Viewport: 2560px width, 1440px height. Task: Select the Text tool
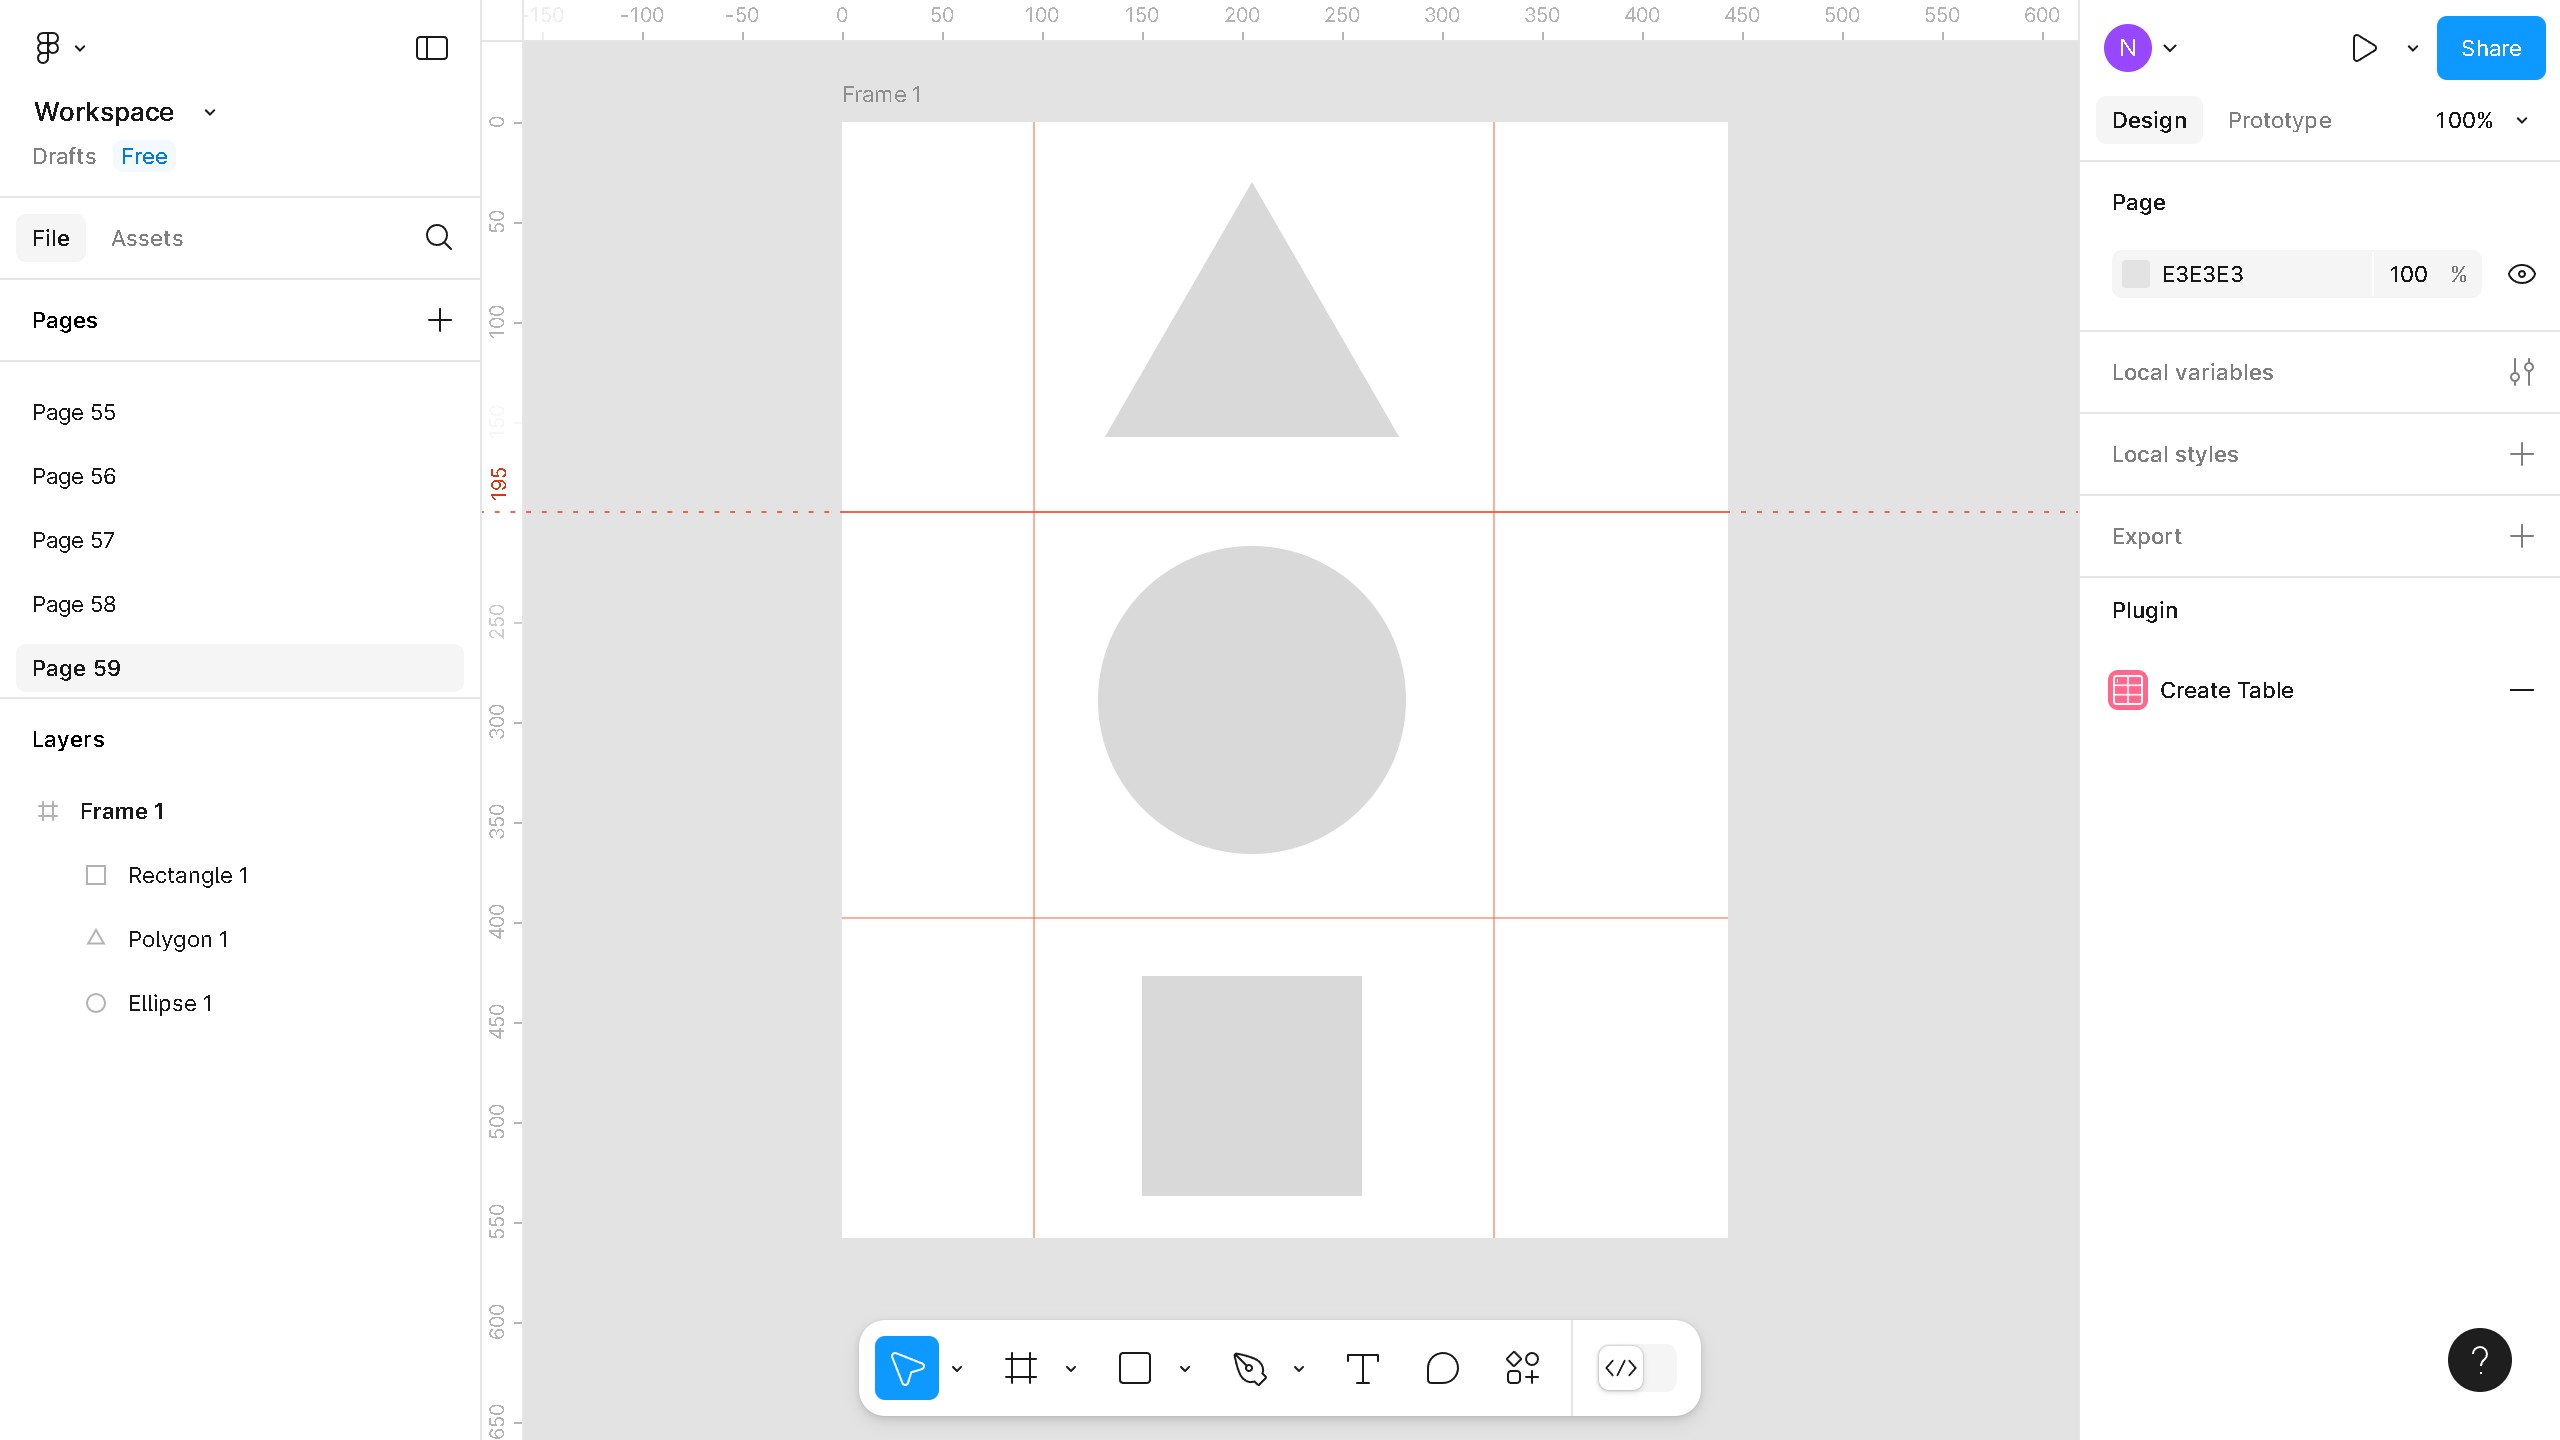(x=1363, y=1368)
